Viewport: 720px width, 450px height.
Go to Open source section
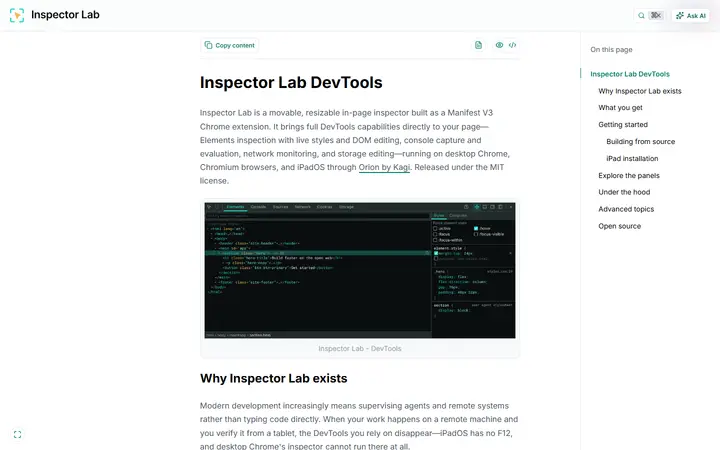click(x=619, y=226)
